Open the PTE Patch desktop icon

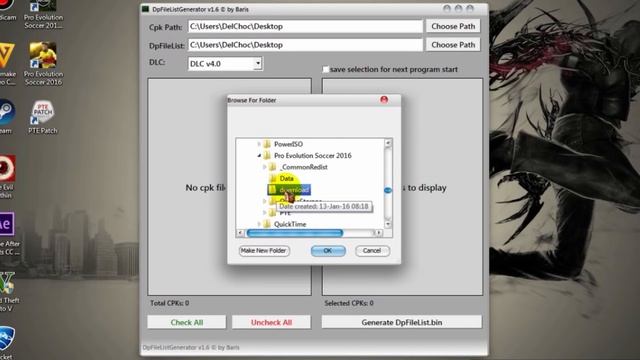[42, 117]
